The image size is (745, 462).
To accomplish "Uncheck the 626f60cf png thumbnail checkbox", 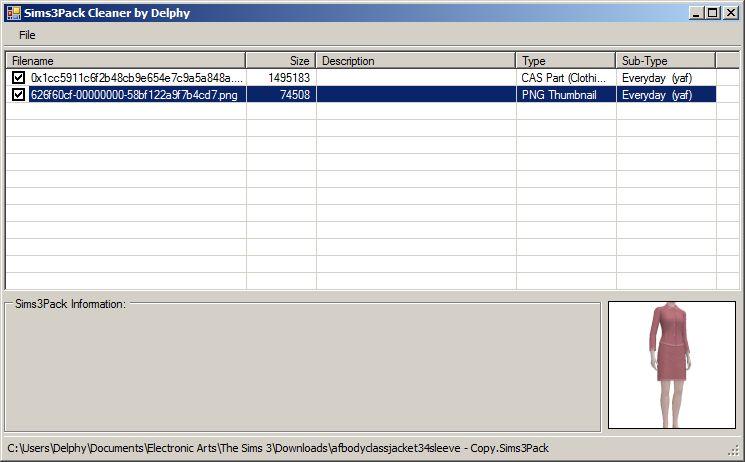I will click(19, 95).
